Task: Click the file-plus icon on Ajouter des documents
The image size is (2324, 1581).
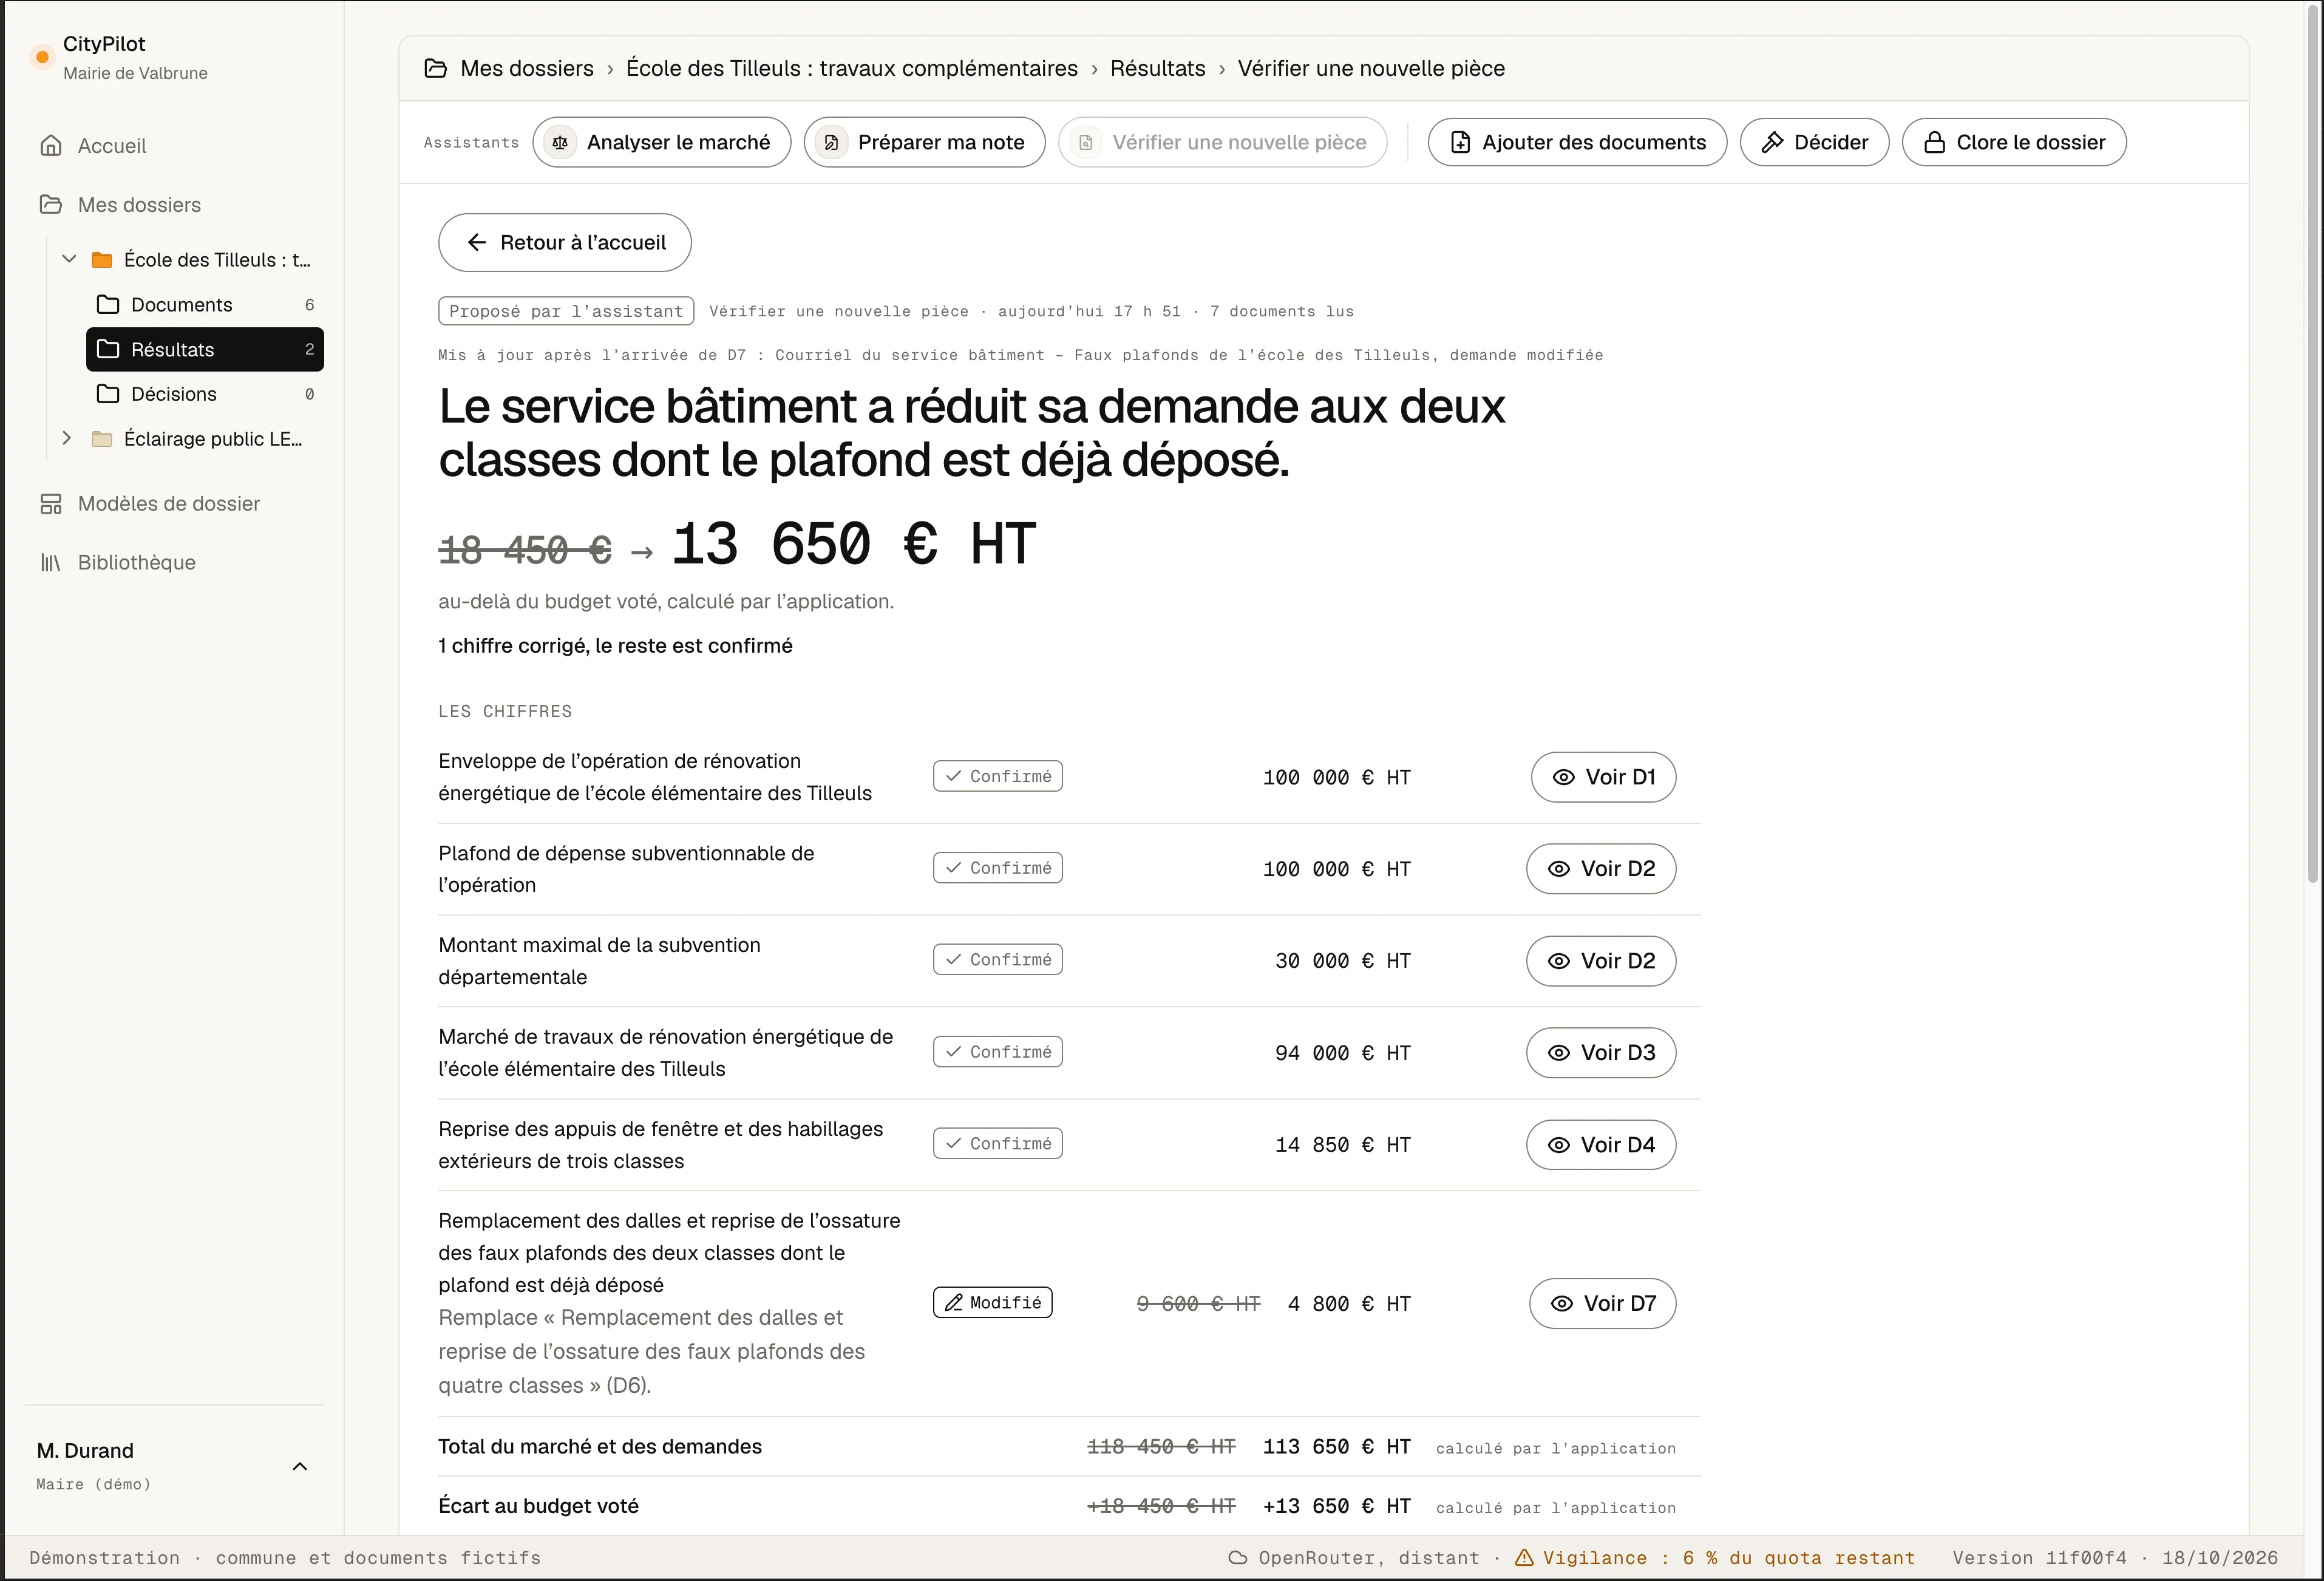Action: (x=1461, y=142)
